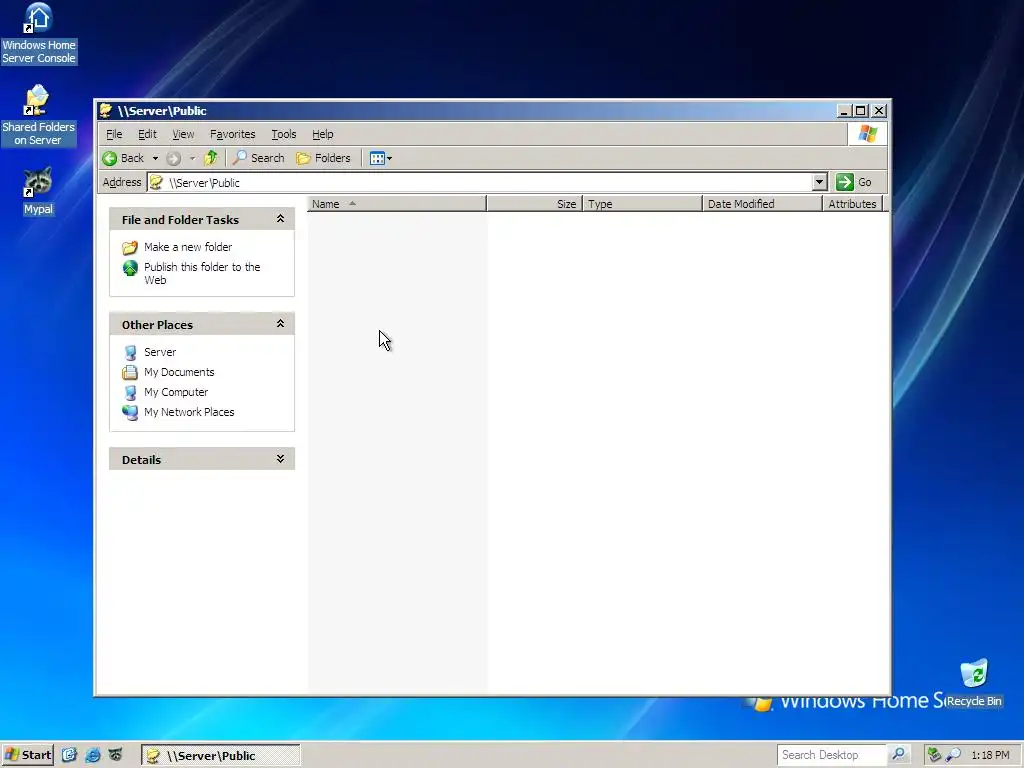
Task: Expand the Details panel
Action: [280, 459]
